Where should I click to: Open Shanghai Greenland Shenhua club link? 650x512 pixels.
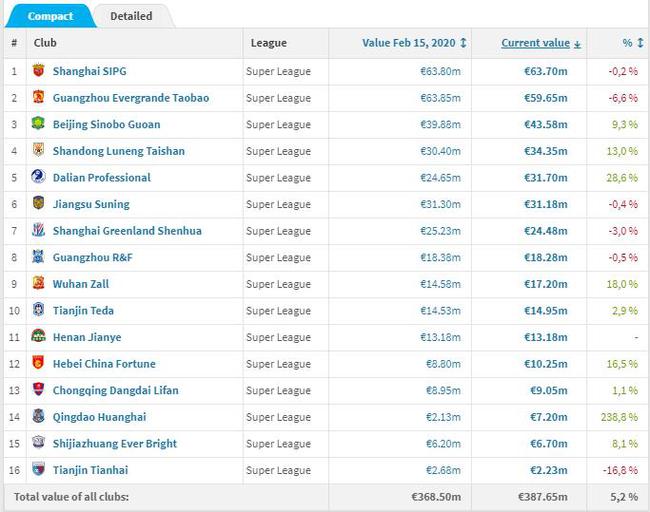(127, 231)
